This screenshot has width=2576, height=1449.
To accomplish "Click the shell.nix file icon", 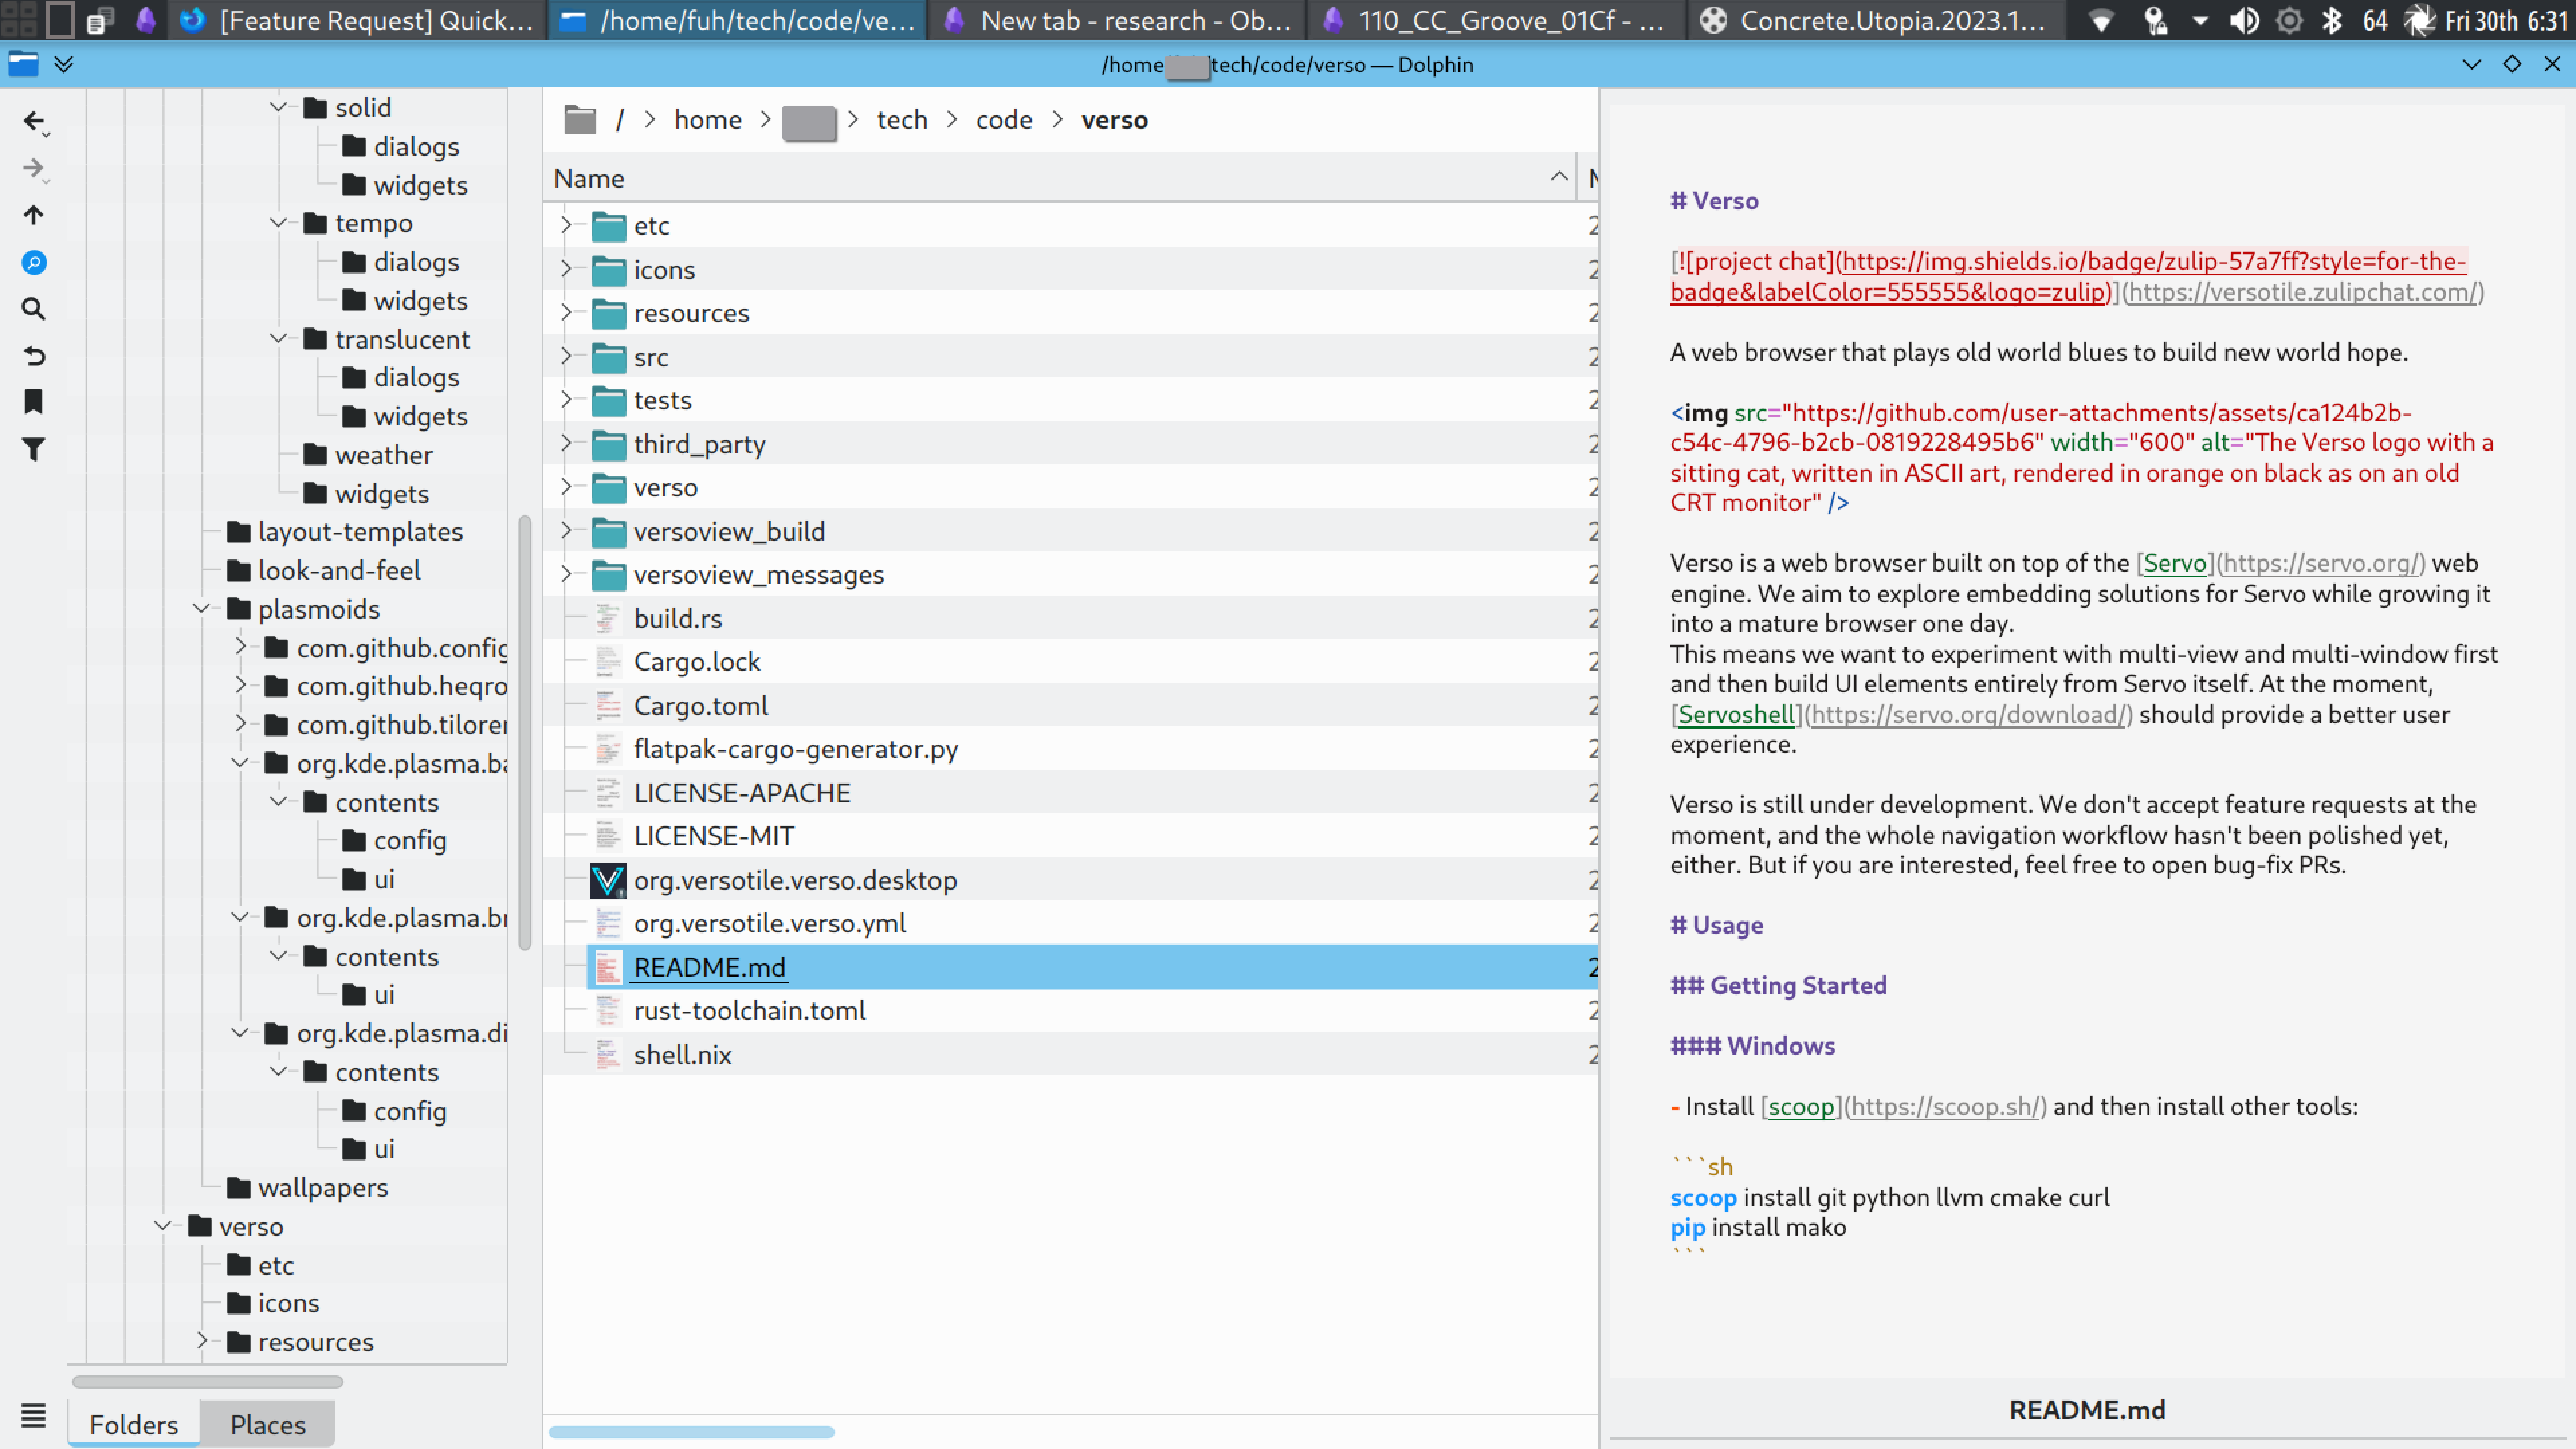I will 607,1054.
